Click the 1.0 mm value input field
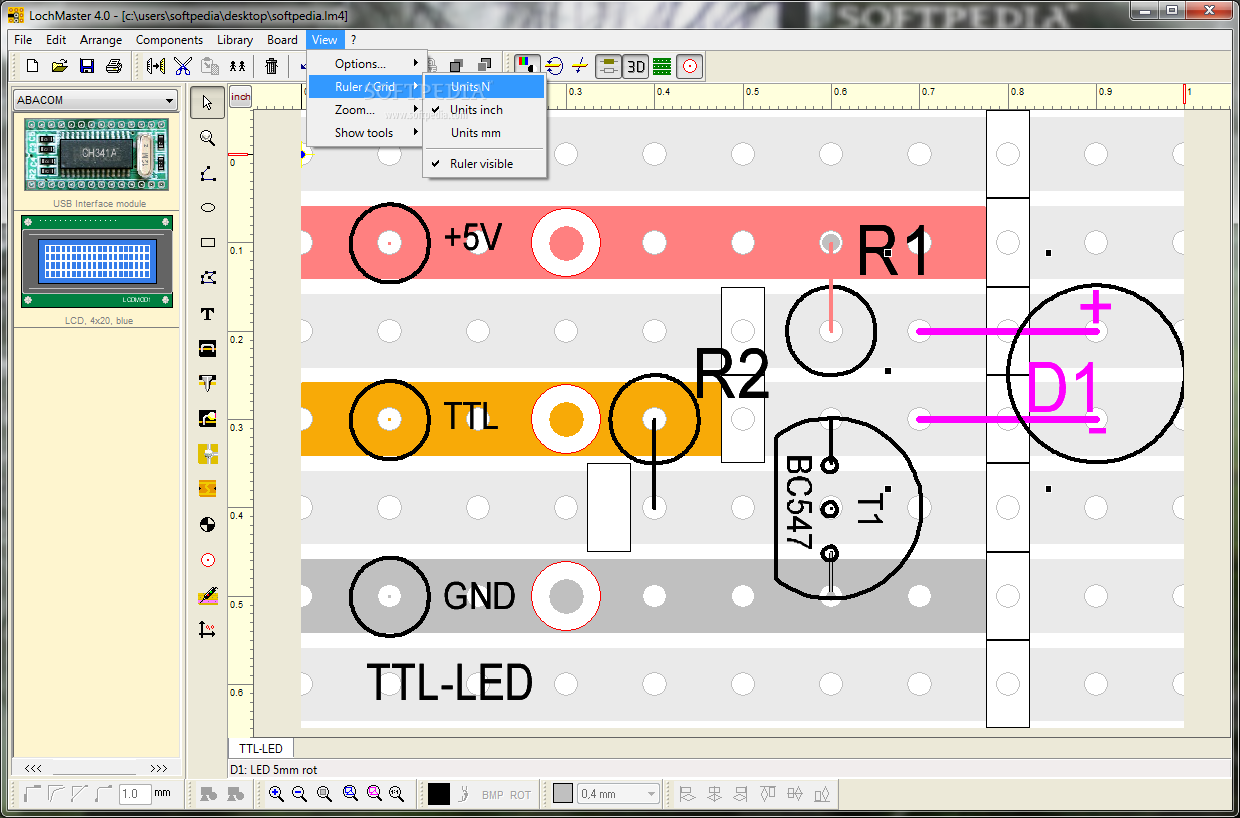The width and height of the screenshot is (1240, 818). pos(134,794)
